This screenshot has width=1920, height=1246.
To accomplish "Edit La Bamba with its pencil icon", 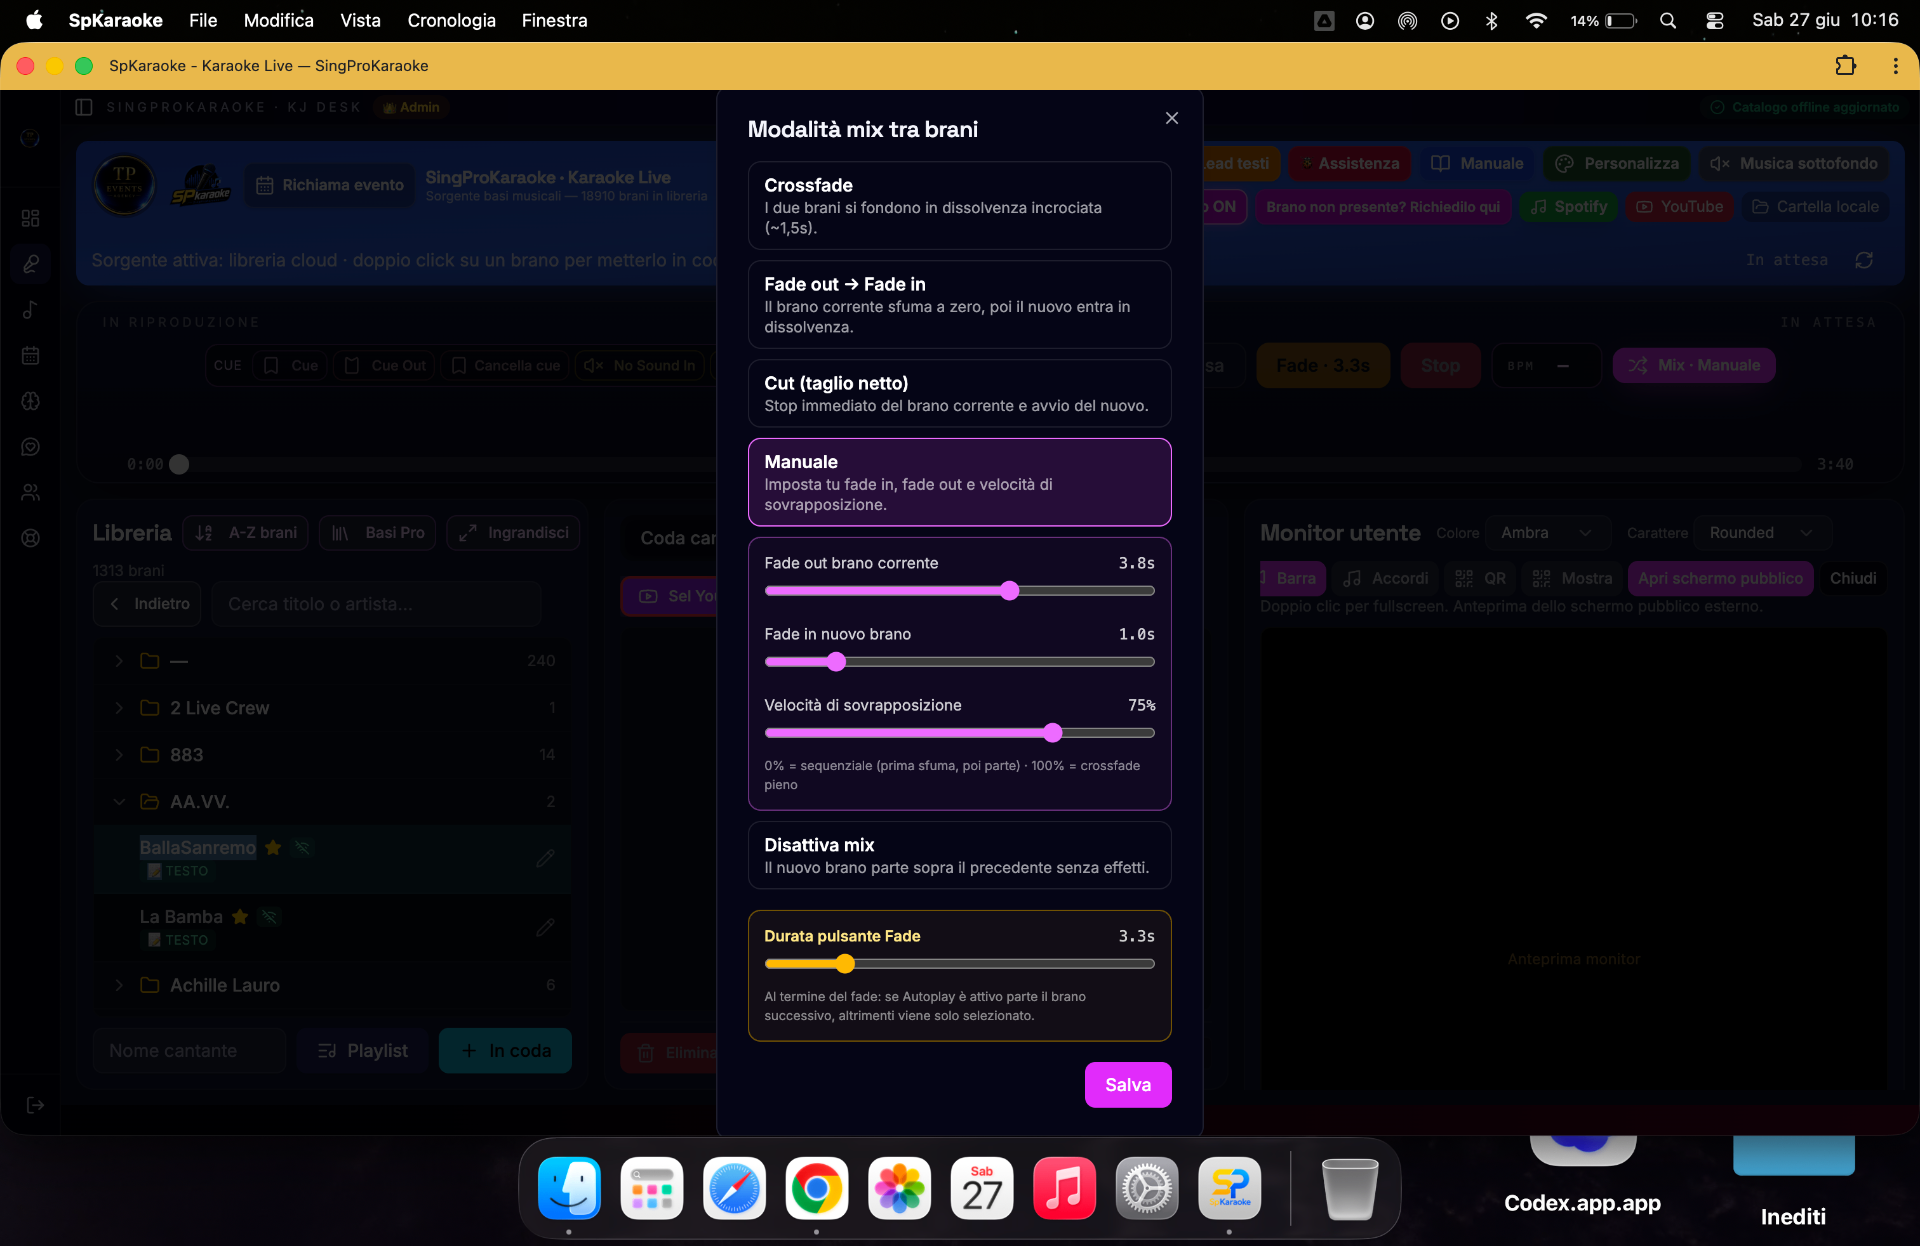I will 545,927.
